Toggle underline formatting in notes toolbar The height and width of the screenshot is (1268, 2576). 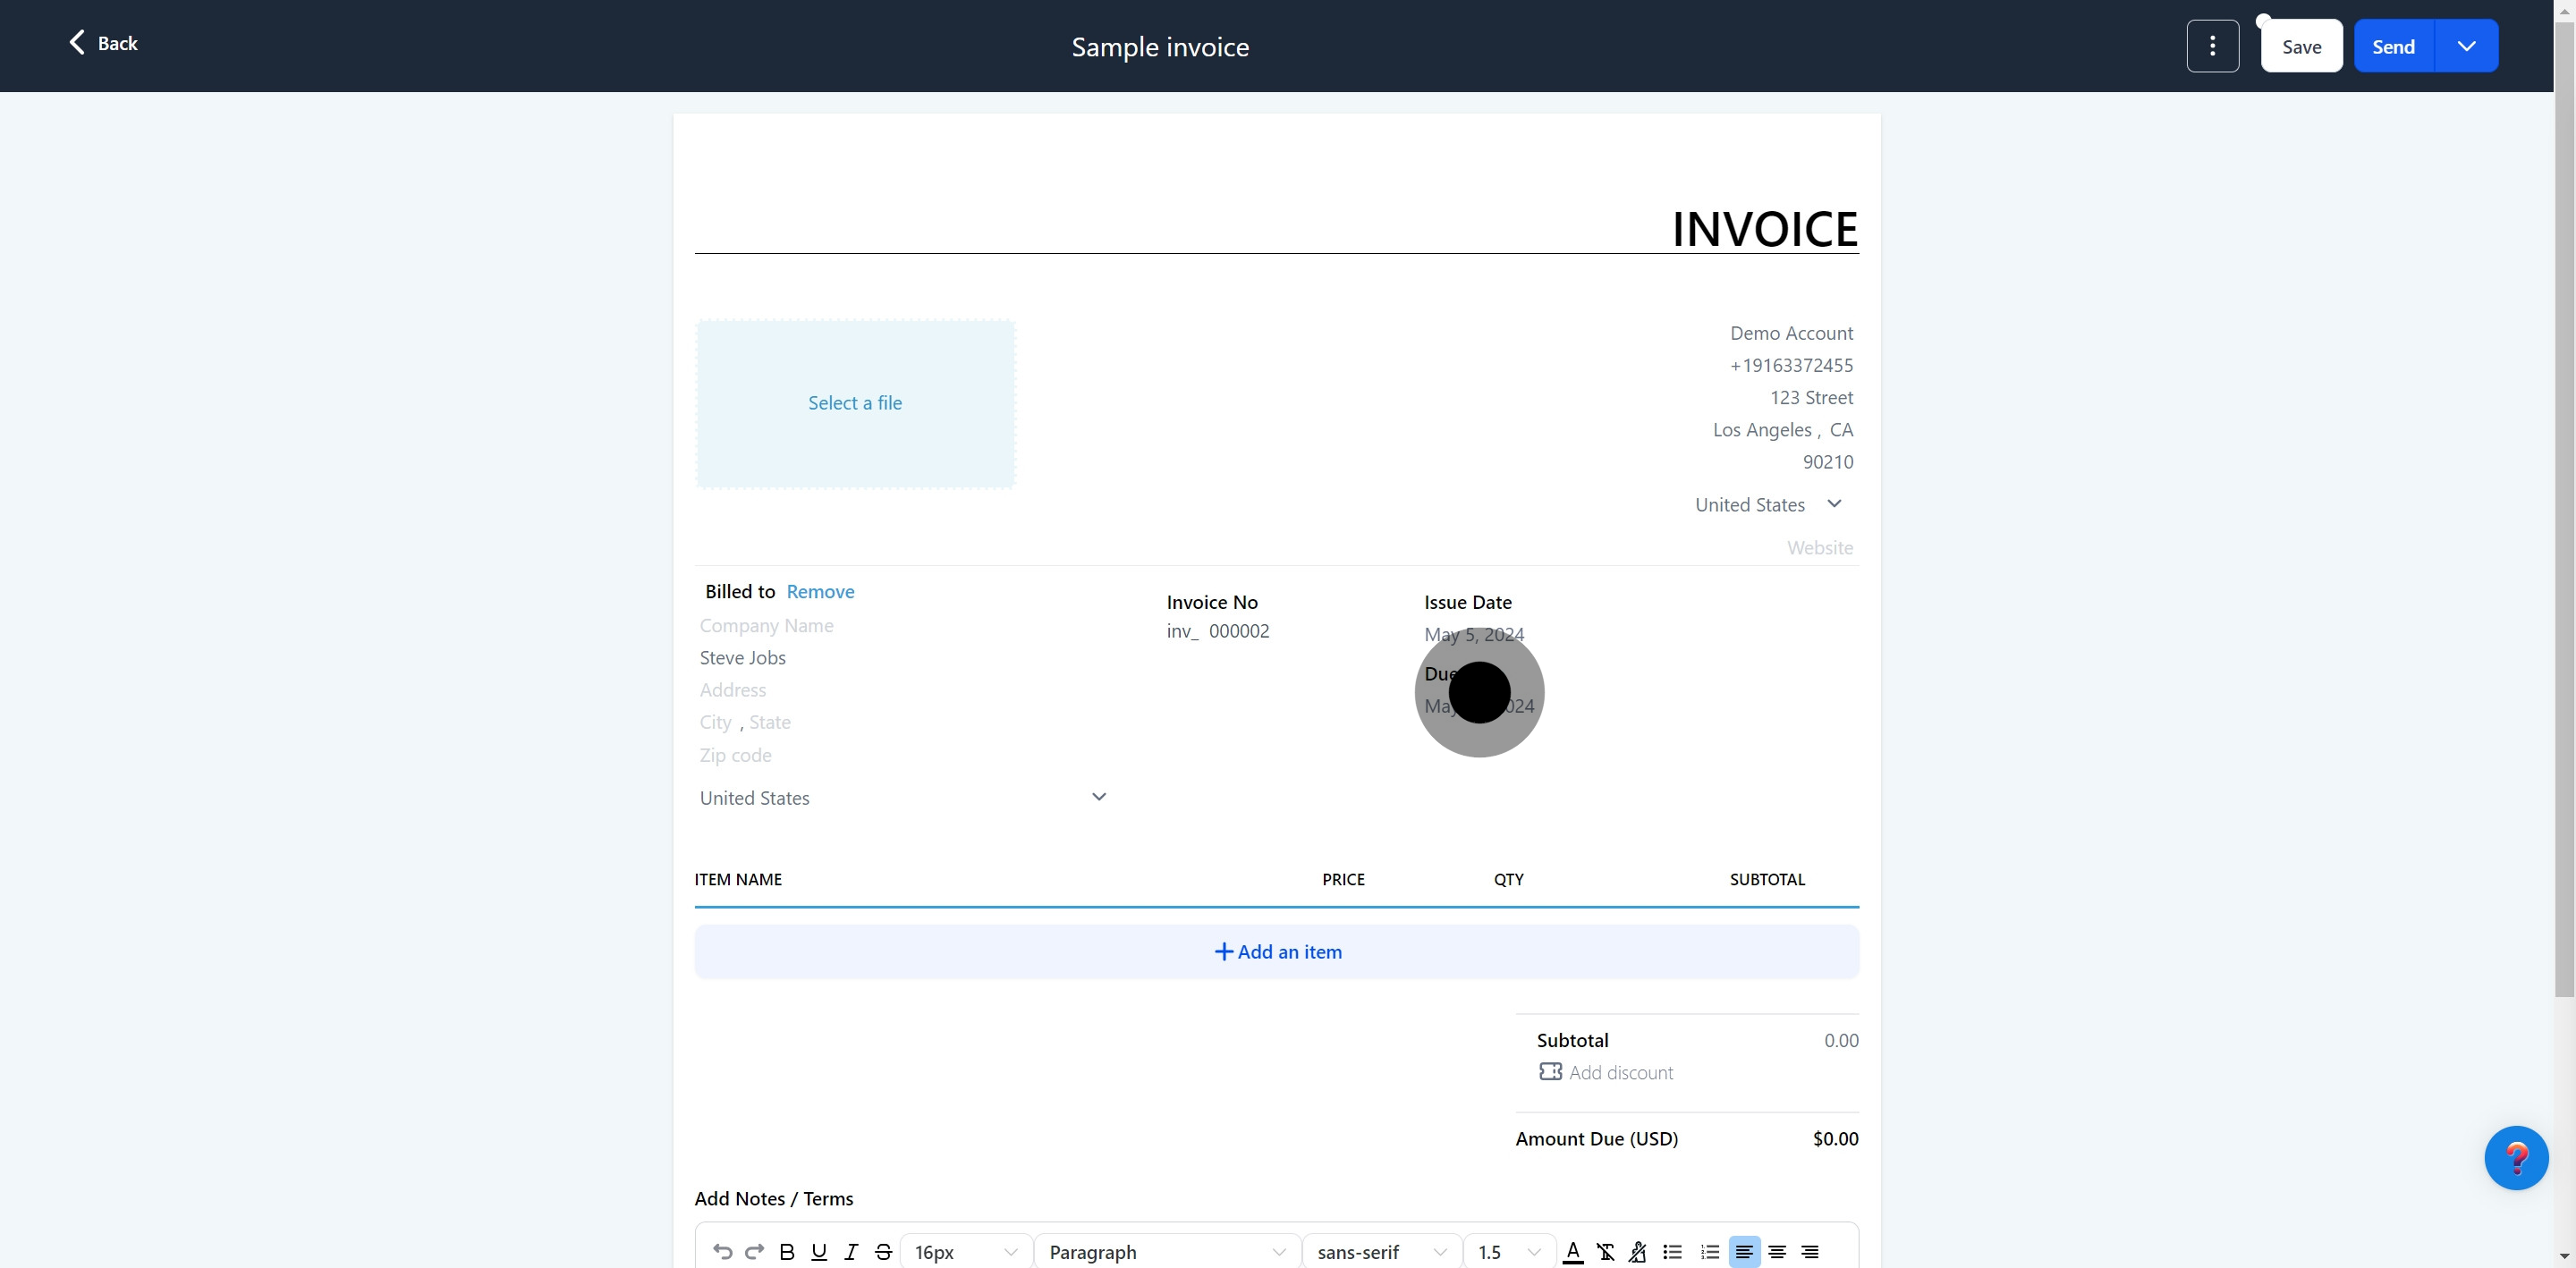(819, 1251)
